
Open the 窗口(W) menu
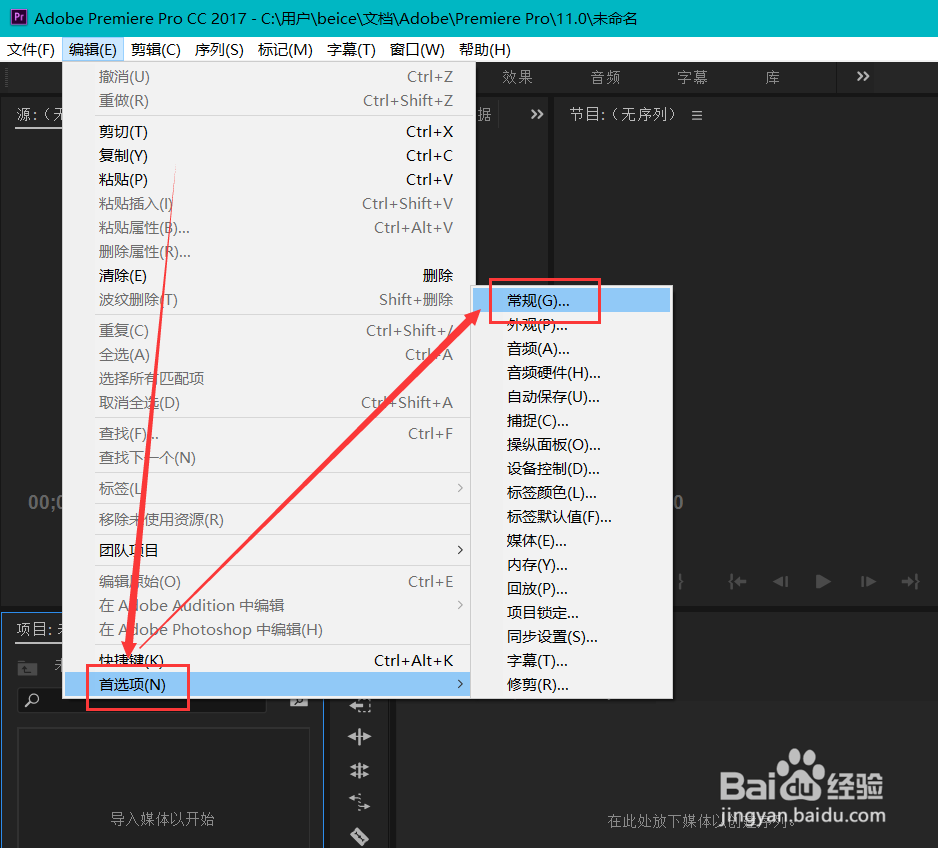(x=417, y=50)
